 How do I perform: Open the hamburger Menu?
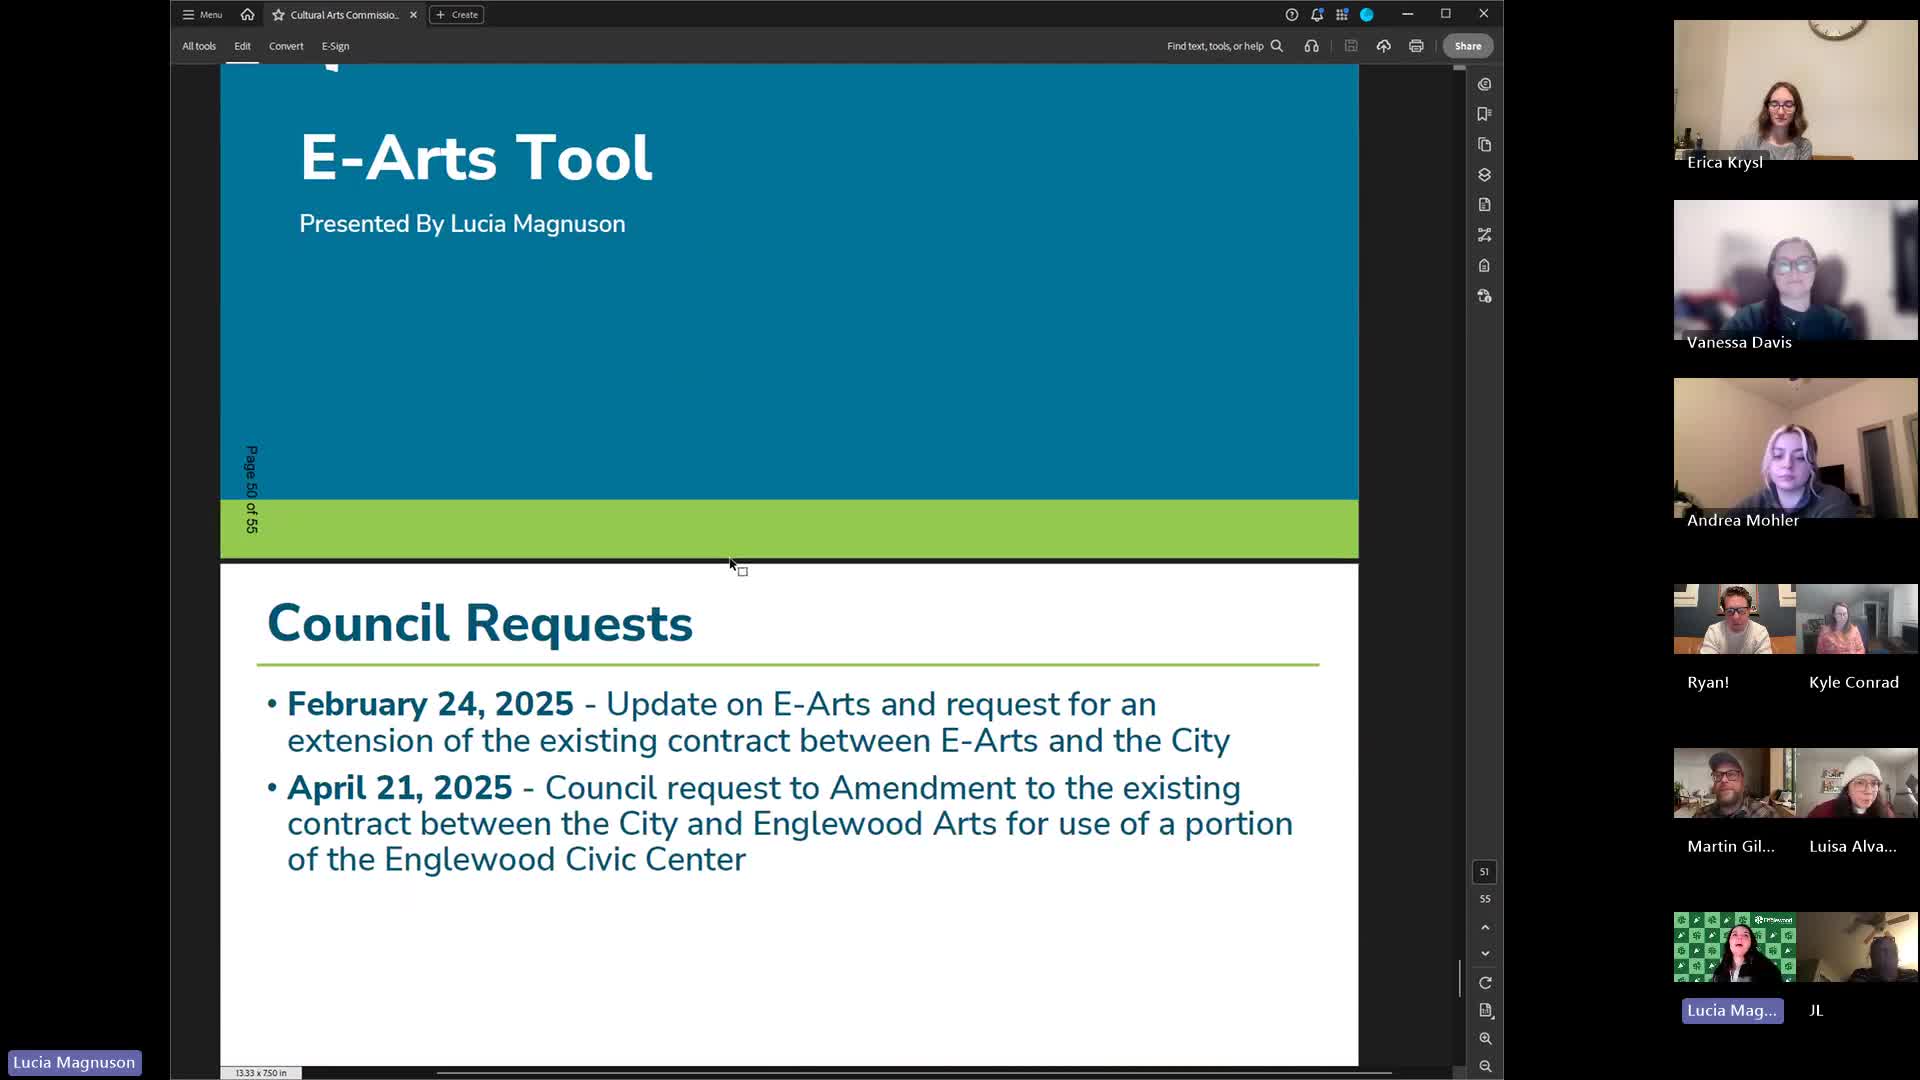(202, 15)
